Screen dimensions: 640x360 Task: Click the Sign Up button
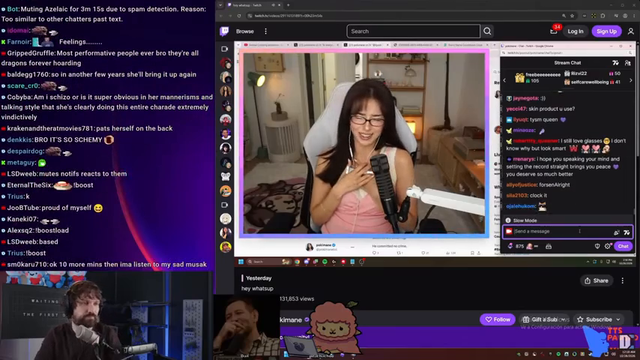pyautogui.click(x=607, y=31)
